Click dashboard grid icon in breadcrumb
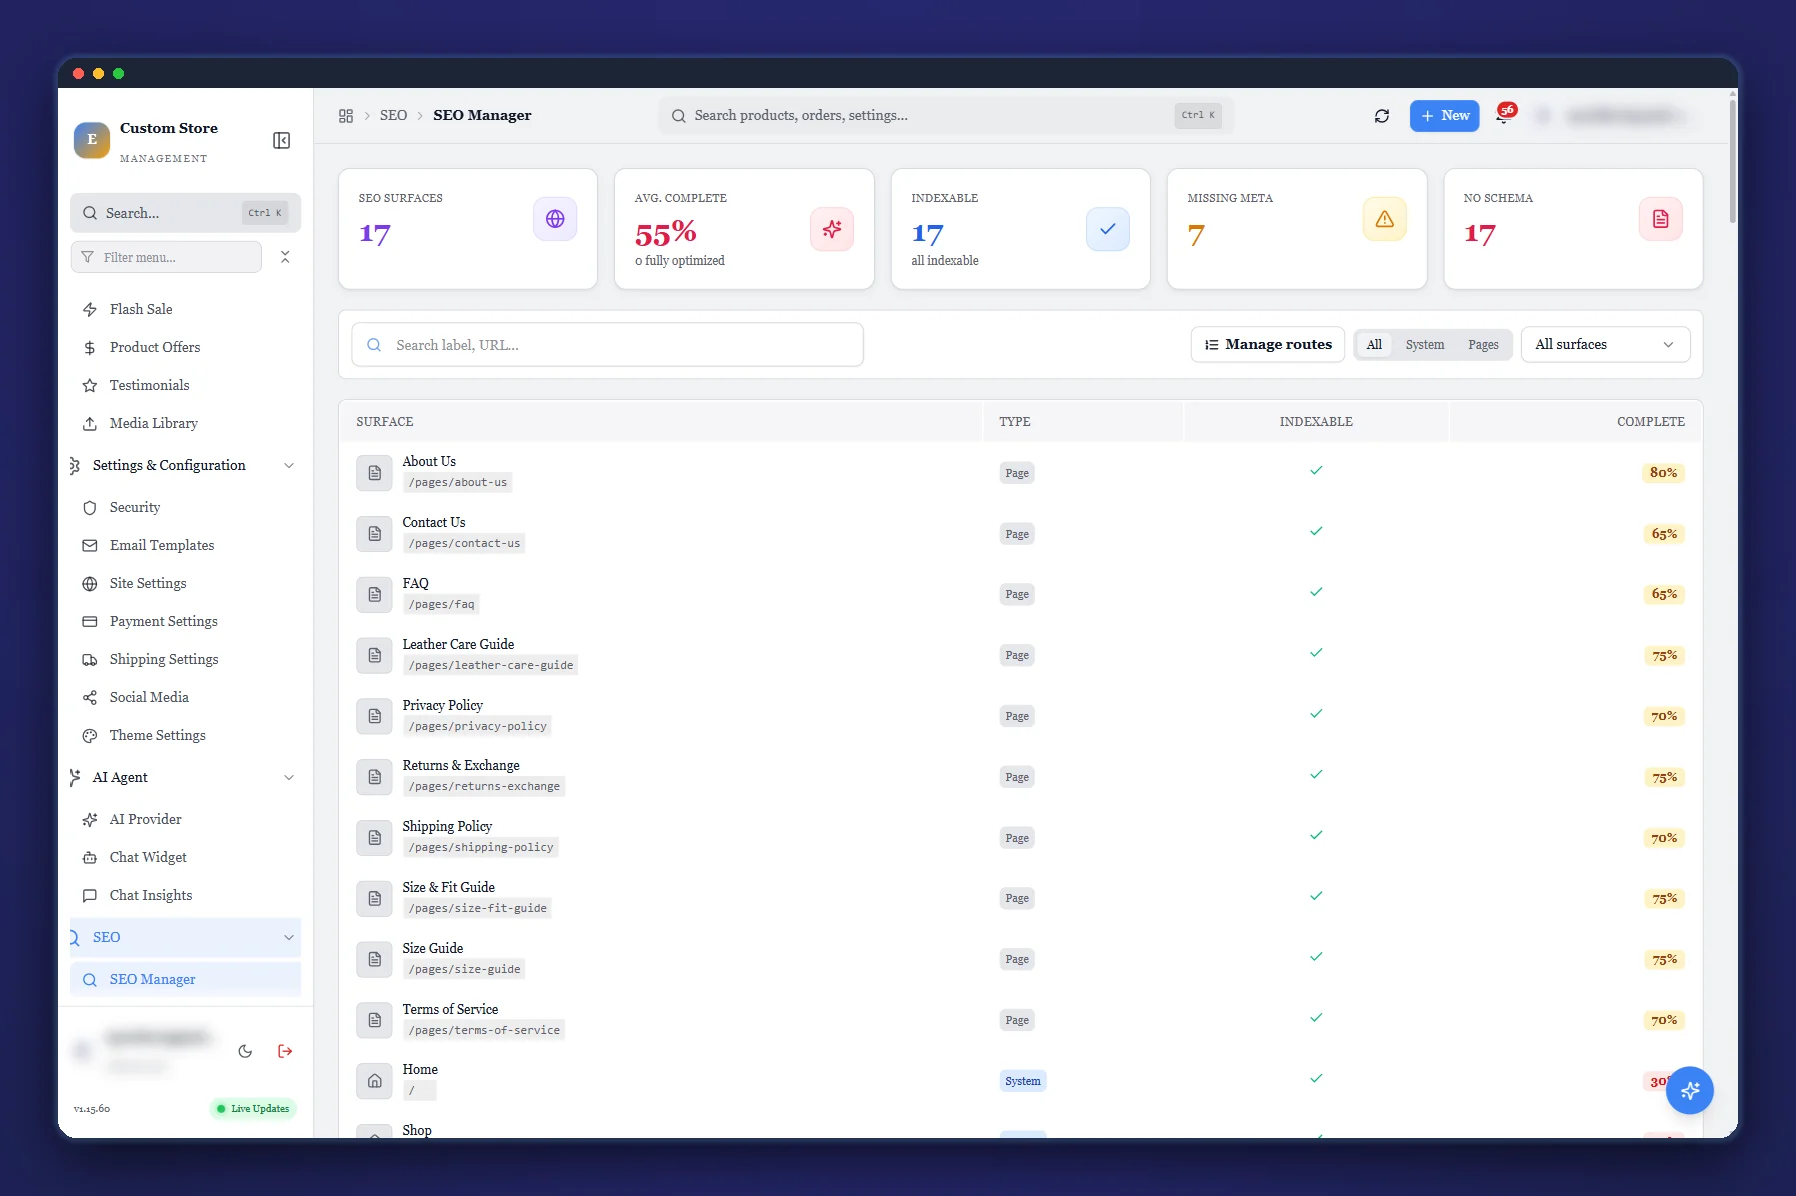The width and height of the screenshot is (1796, 1196). click(x=346, y=116)
